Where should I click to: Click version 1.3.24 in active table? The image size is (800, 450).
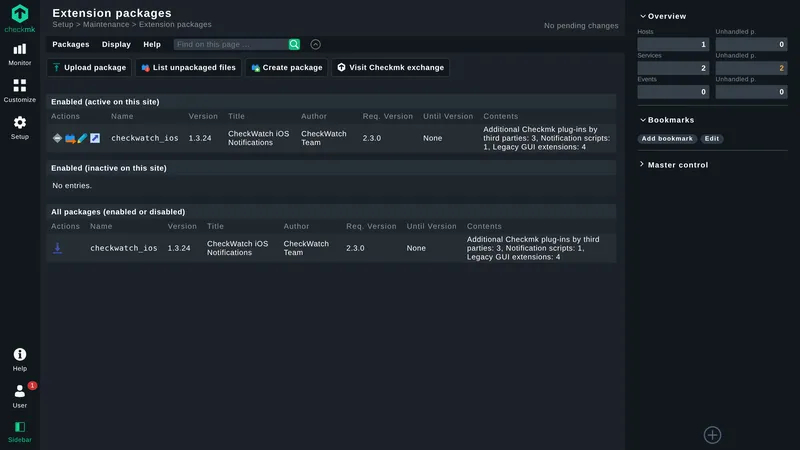pos(200,138)
